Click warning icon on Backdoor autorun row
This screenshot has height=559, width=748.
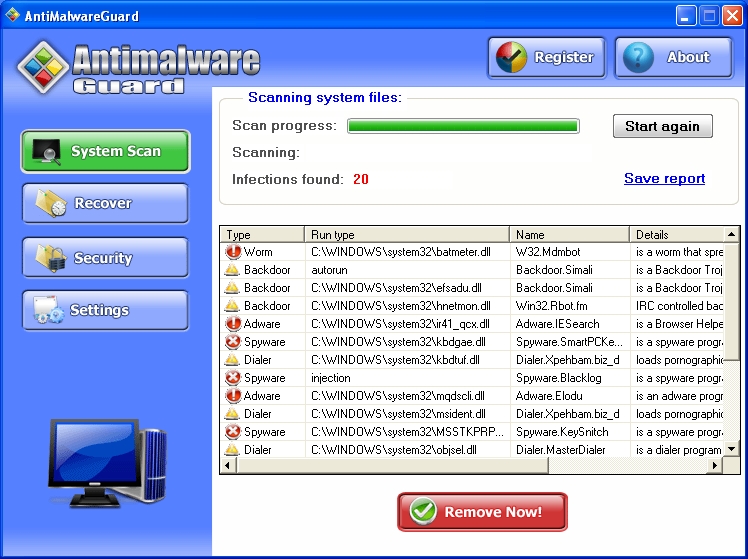(x=232, y=270)
